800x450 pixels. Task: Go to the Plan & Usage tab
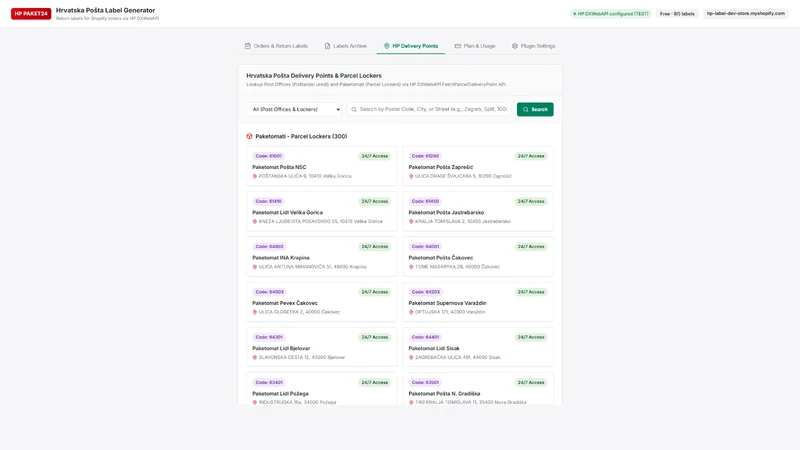pyautogui.click(x=475, y=46)
